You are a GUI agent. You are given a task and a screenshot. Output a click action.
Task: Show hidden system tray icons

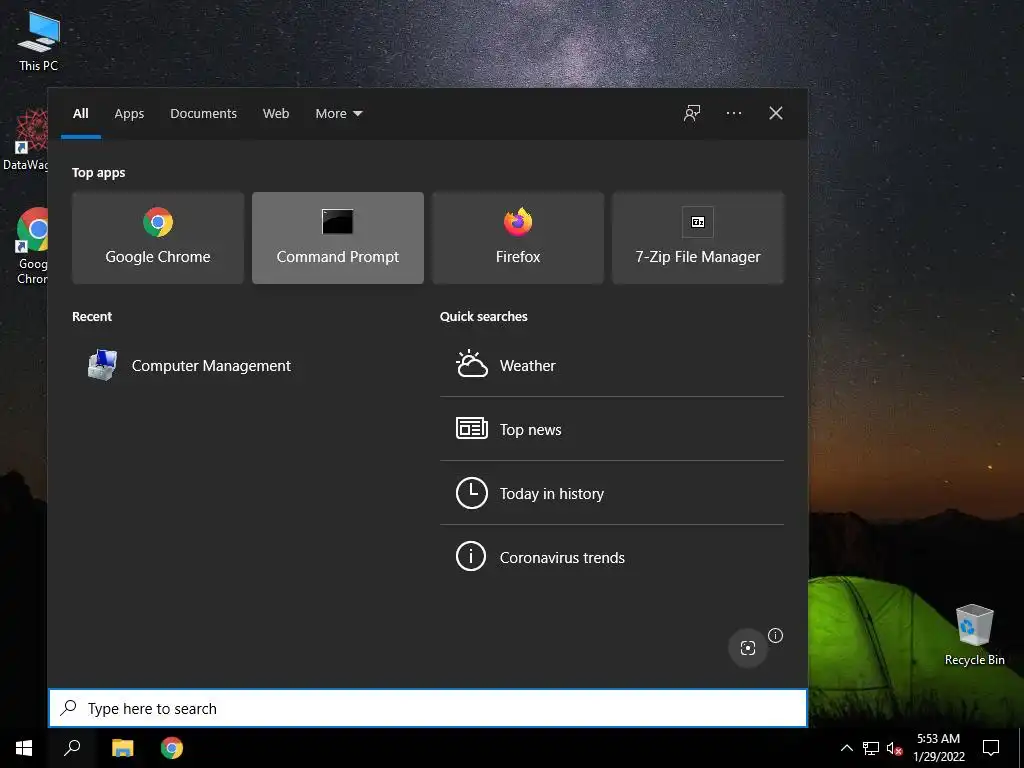846,748
